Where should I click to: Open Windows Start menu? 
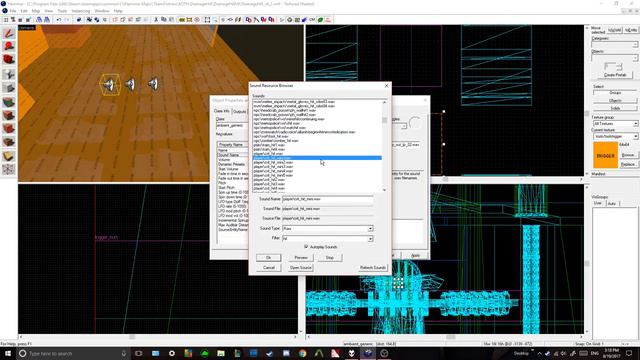pos(7,353)
